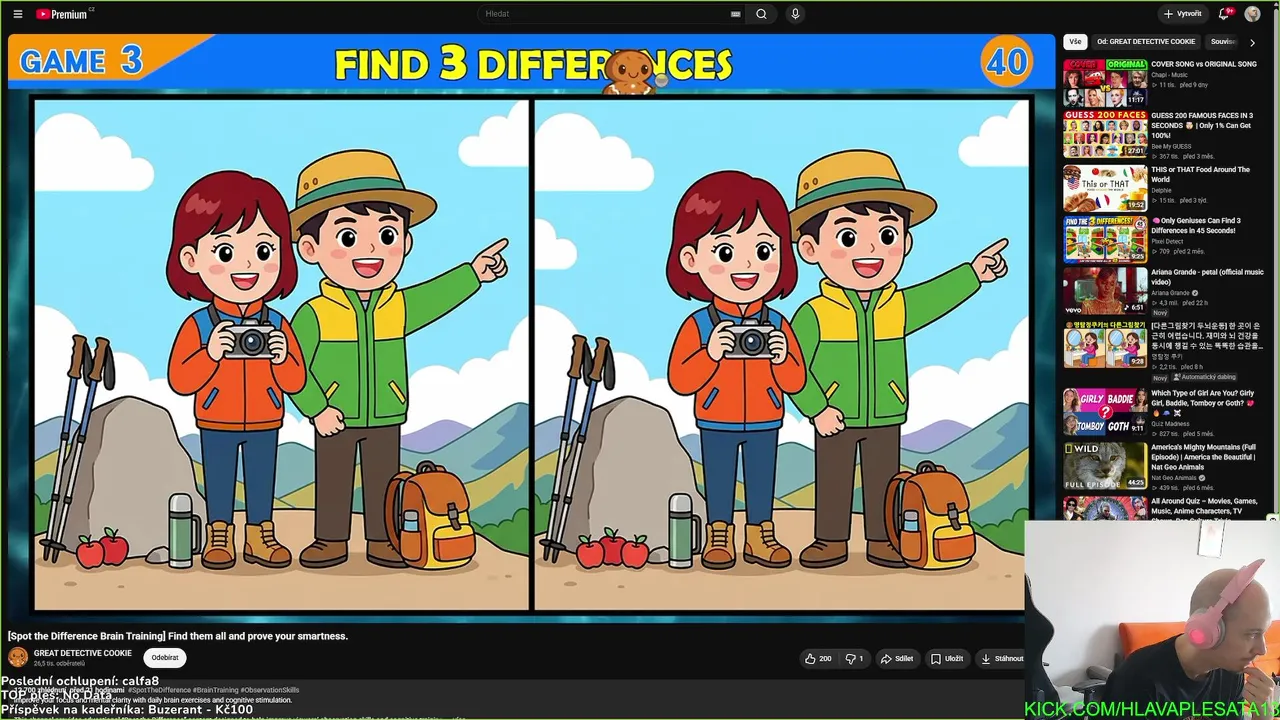This screenshot has height=720, width=1280.
Task: Open Only Geniuses Can Find 3 Differences thumbnail
Action: pyautogui.click(x=1105, y=238)
